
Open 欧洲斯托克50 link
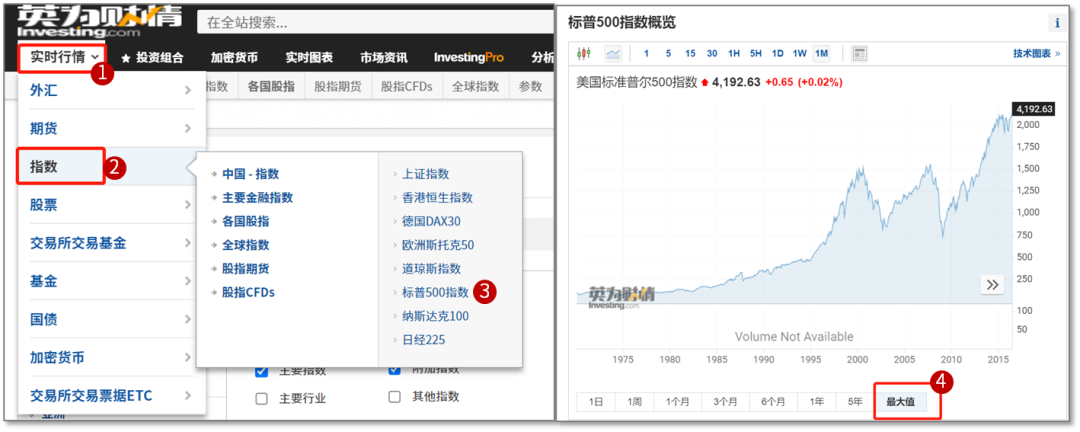[438, 245]
